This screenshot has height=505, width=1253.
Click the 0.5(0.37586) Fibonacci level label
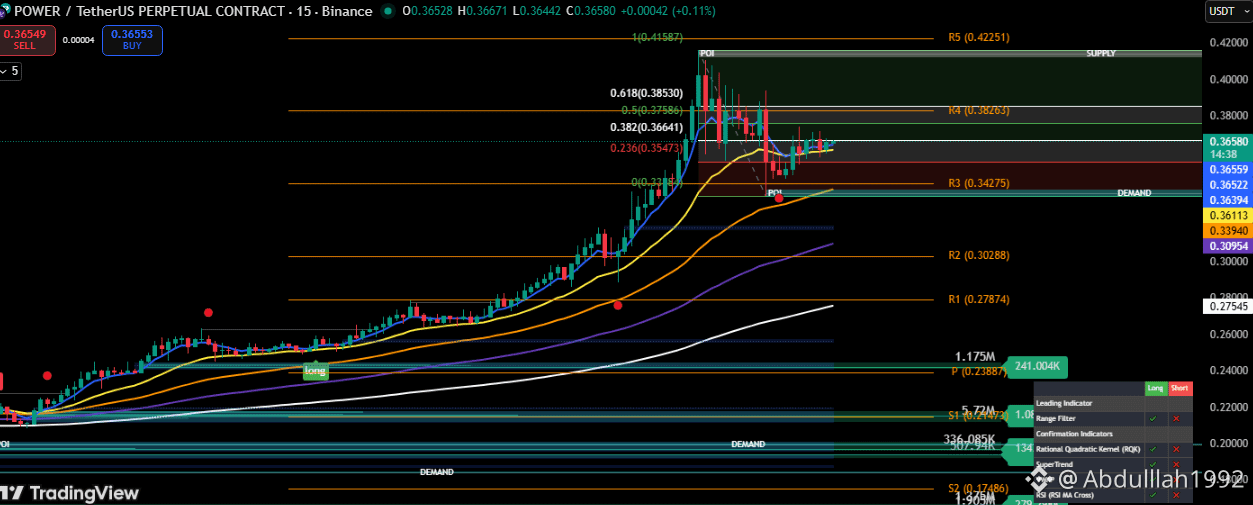click(x=651, y=110)
